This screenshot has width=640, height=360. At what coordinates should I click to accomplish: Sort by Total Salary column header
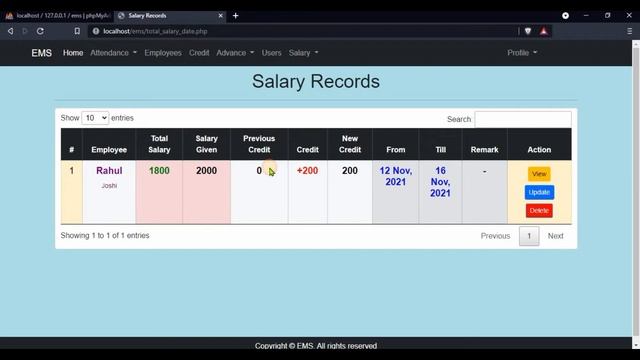pyautogui.click(x=159, y=144)
